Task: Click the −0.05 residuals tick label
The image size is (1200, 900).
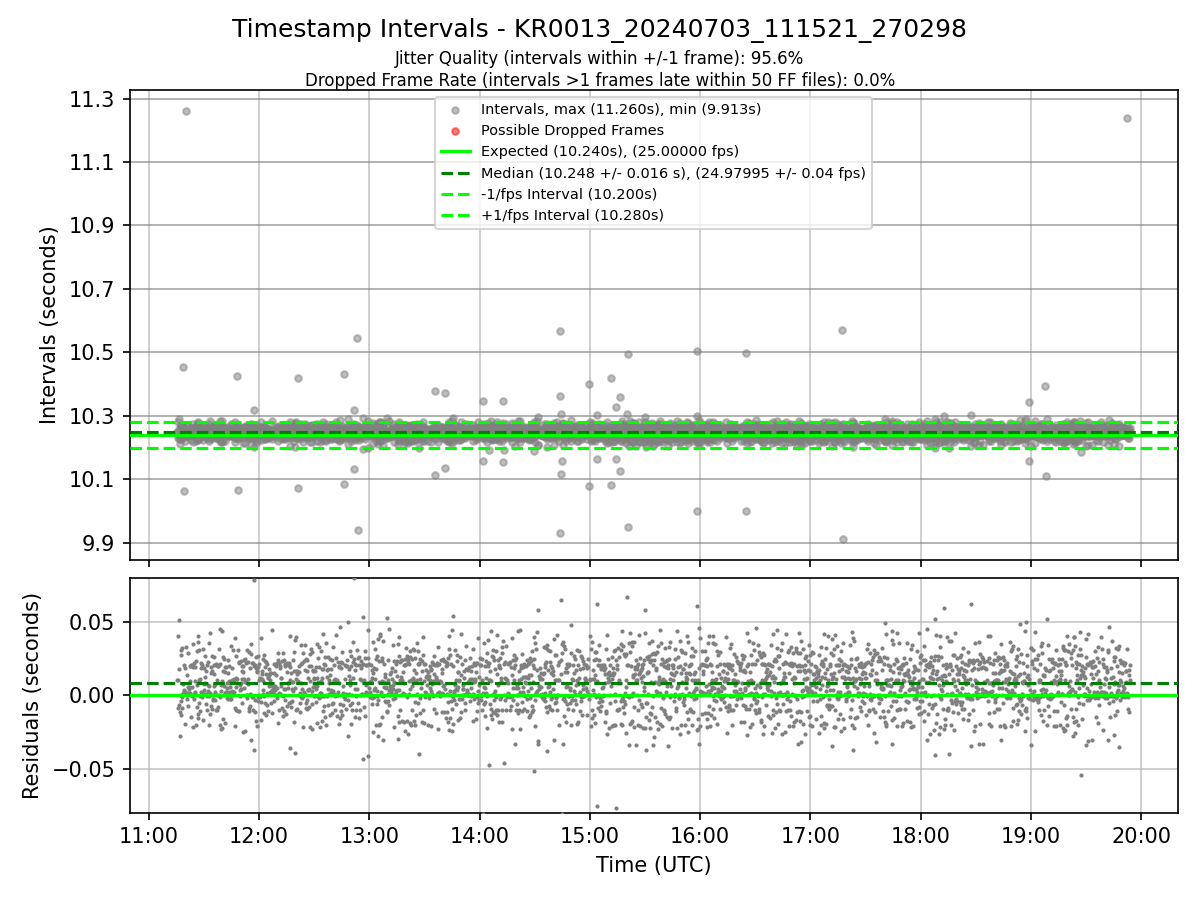Action: [86, 769]
